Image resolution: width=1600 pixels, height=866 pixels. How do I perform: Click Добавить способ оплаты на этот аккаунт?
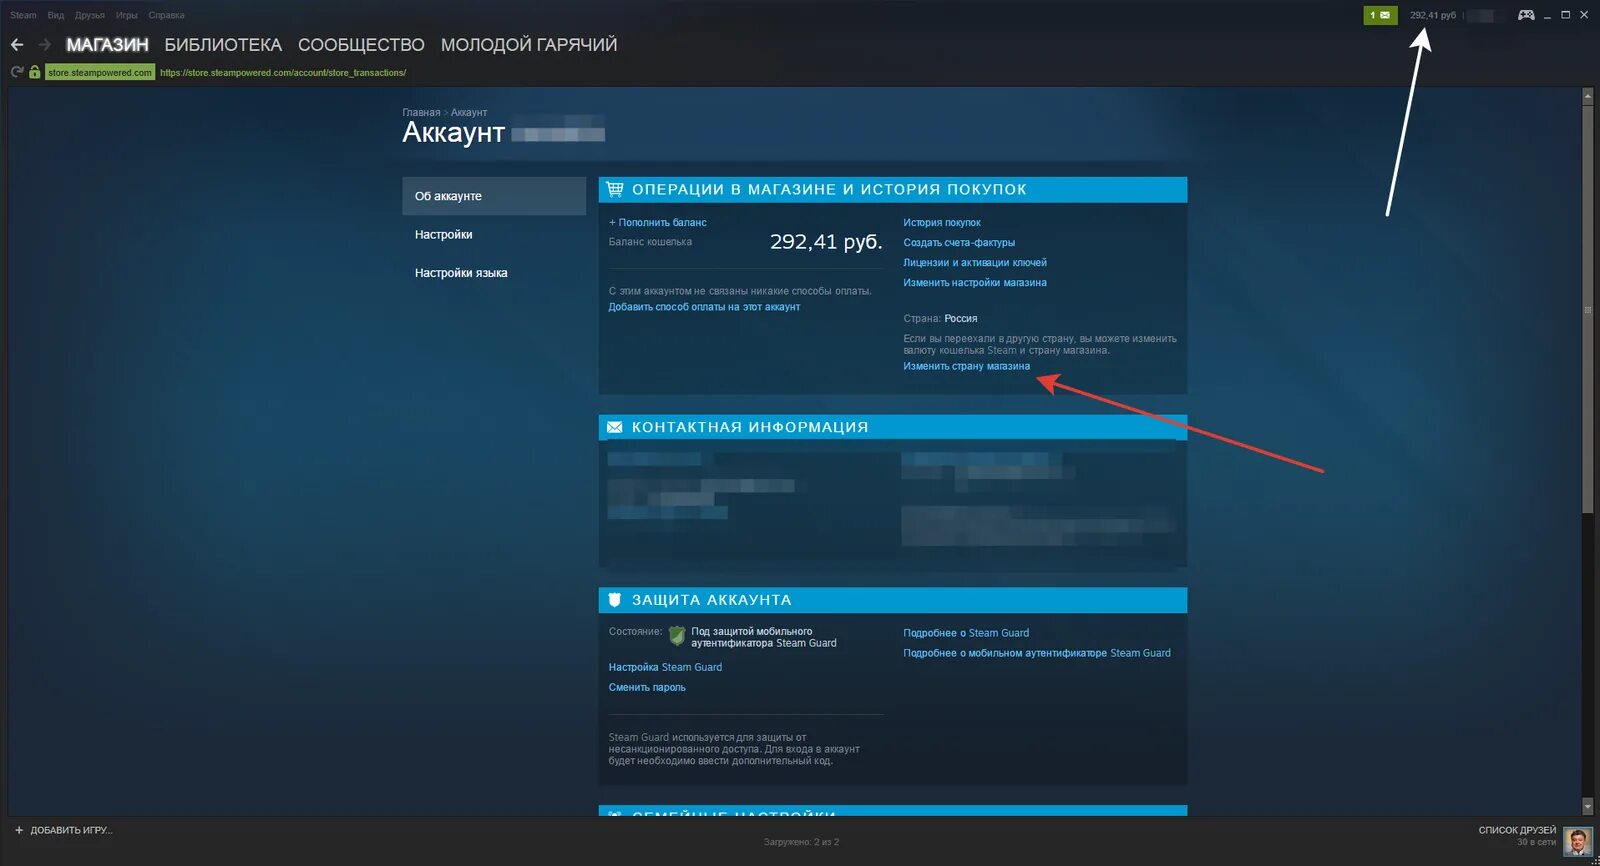point(704,307)
